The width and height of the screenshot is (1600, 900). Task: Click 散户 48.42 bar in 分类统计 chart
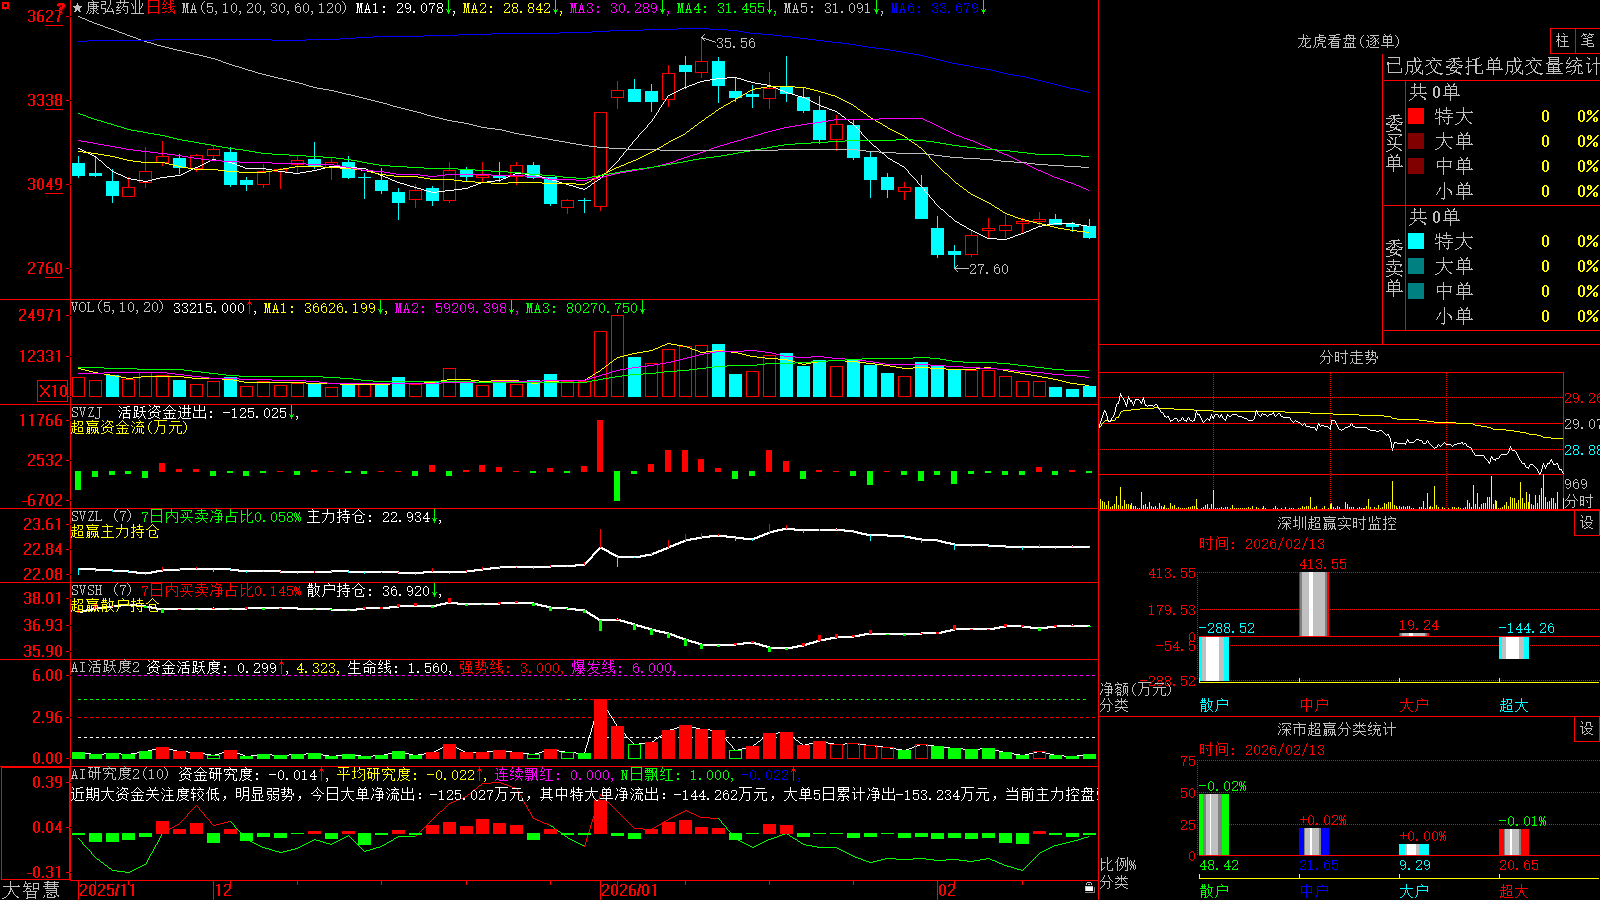click(1214, 825)
